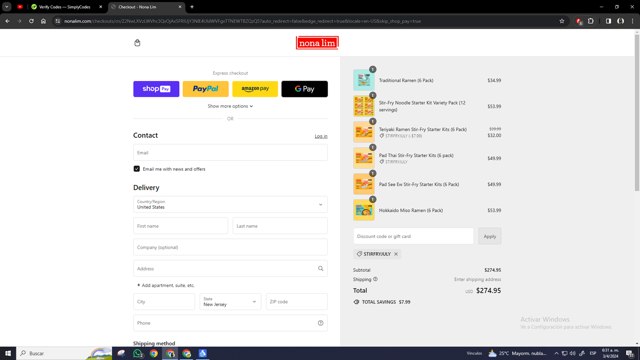Close the Verify Codes tab
This screenshot has width=640, height=360.
click(101, 7)
